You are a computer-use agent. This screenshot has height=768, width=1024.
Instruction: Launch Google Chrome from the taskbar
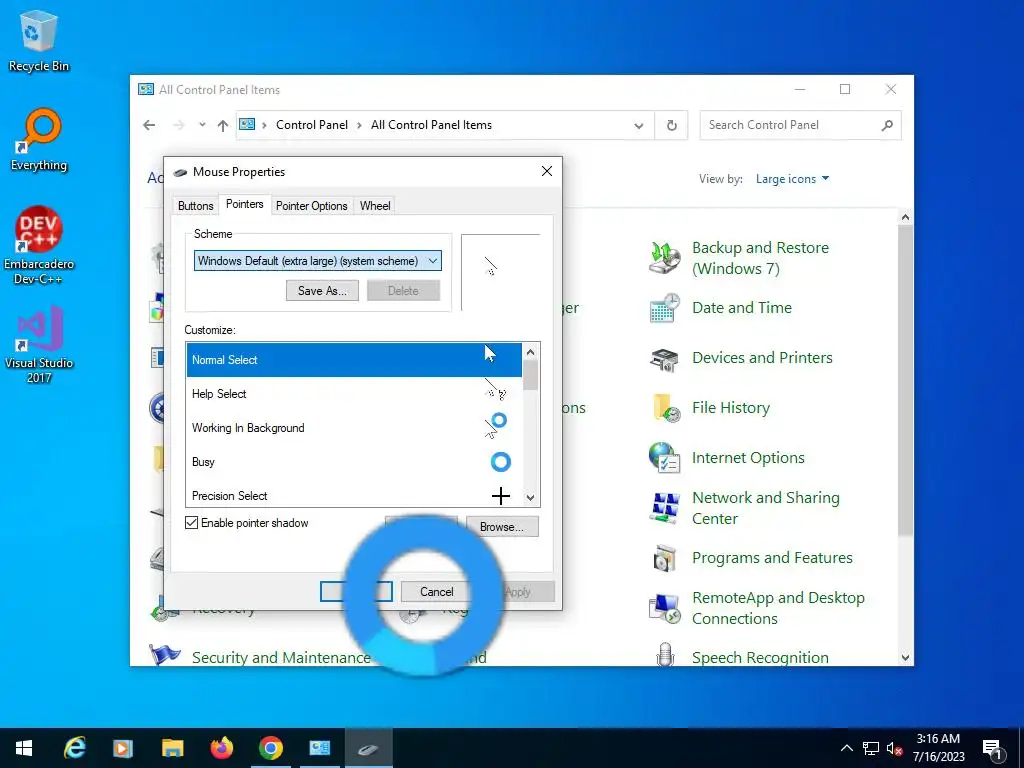coord(270,748)
